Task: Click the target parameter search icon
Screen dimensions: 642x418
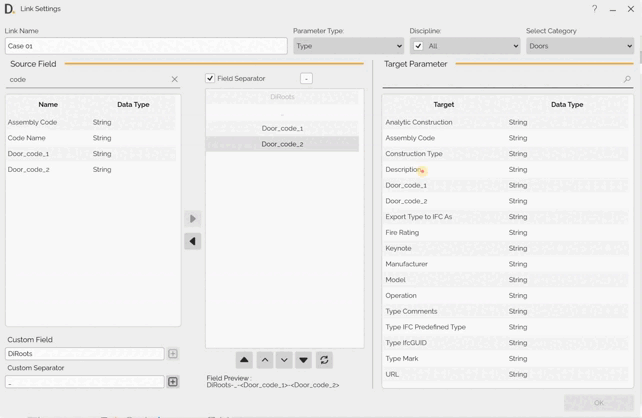Action: (627, 79)
